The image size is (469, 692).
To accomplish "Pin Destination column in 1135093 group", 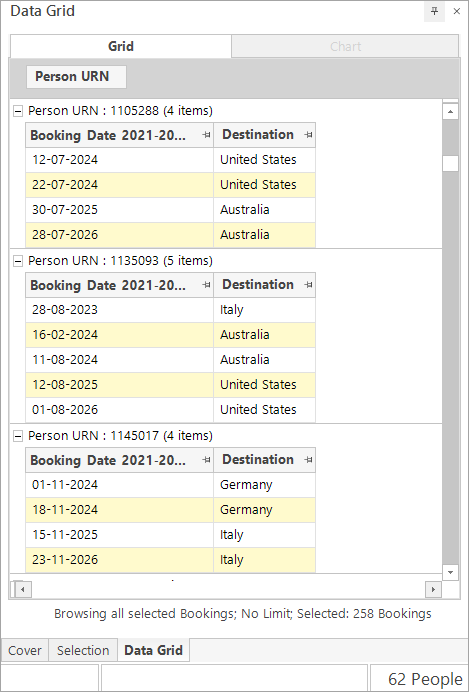I will click(308, 285).
